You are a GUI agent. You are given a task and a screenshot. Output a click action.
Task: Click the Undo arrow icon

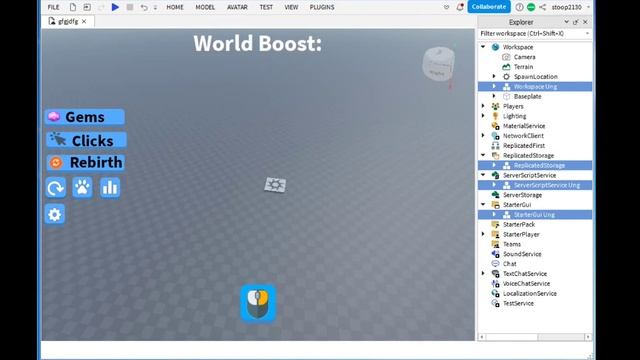click(x=144, y=7)
